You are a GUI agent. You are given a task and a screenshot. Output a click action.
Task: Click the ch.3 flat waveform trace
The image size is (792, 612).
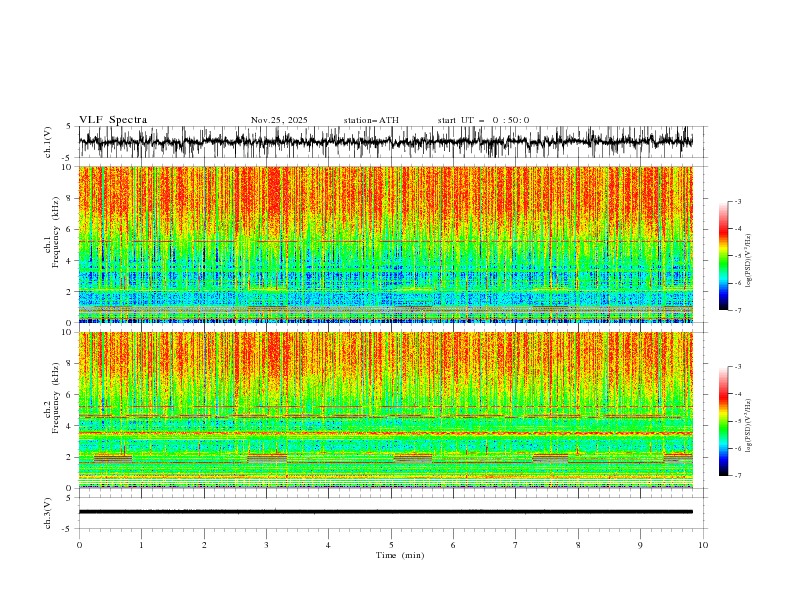pos(385,512)
